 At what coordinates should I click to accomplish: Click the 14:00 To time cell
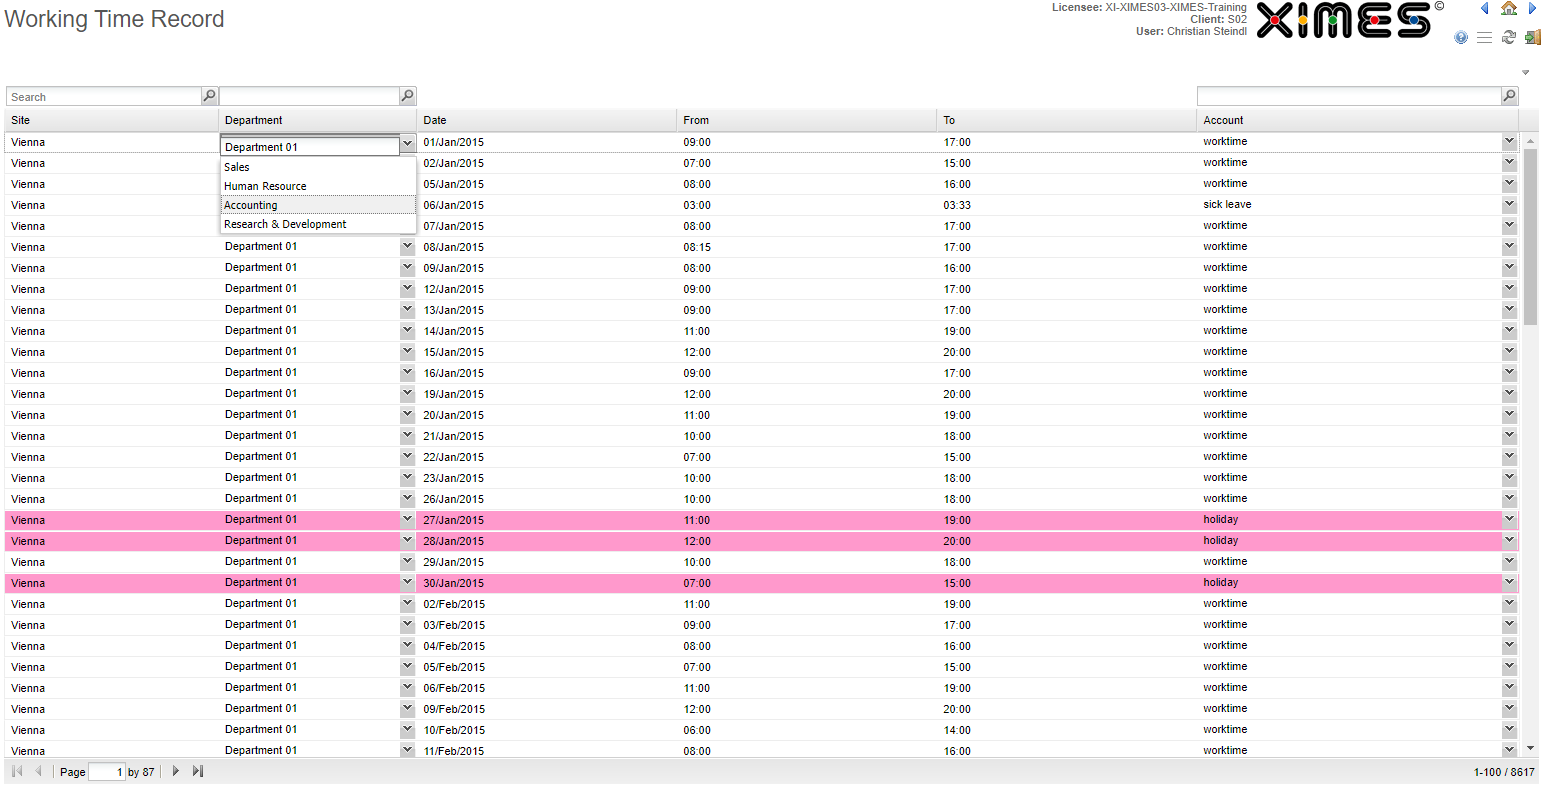point(1067,730)
